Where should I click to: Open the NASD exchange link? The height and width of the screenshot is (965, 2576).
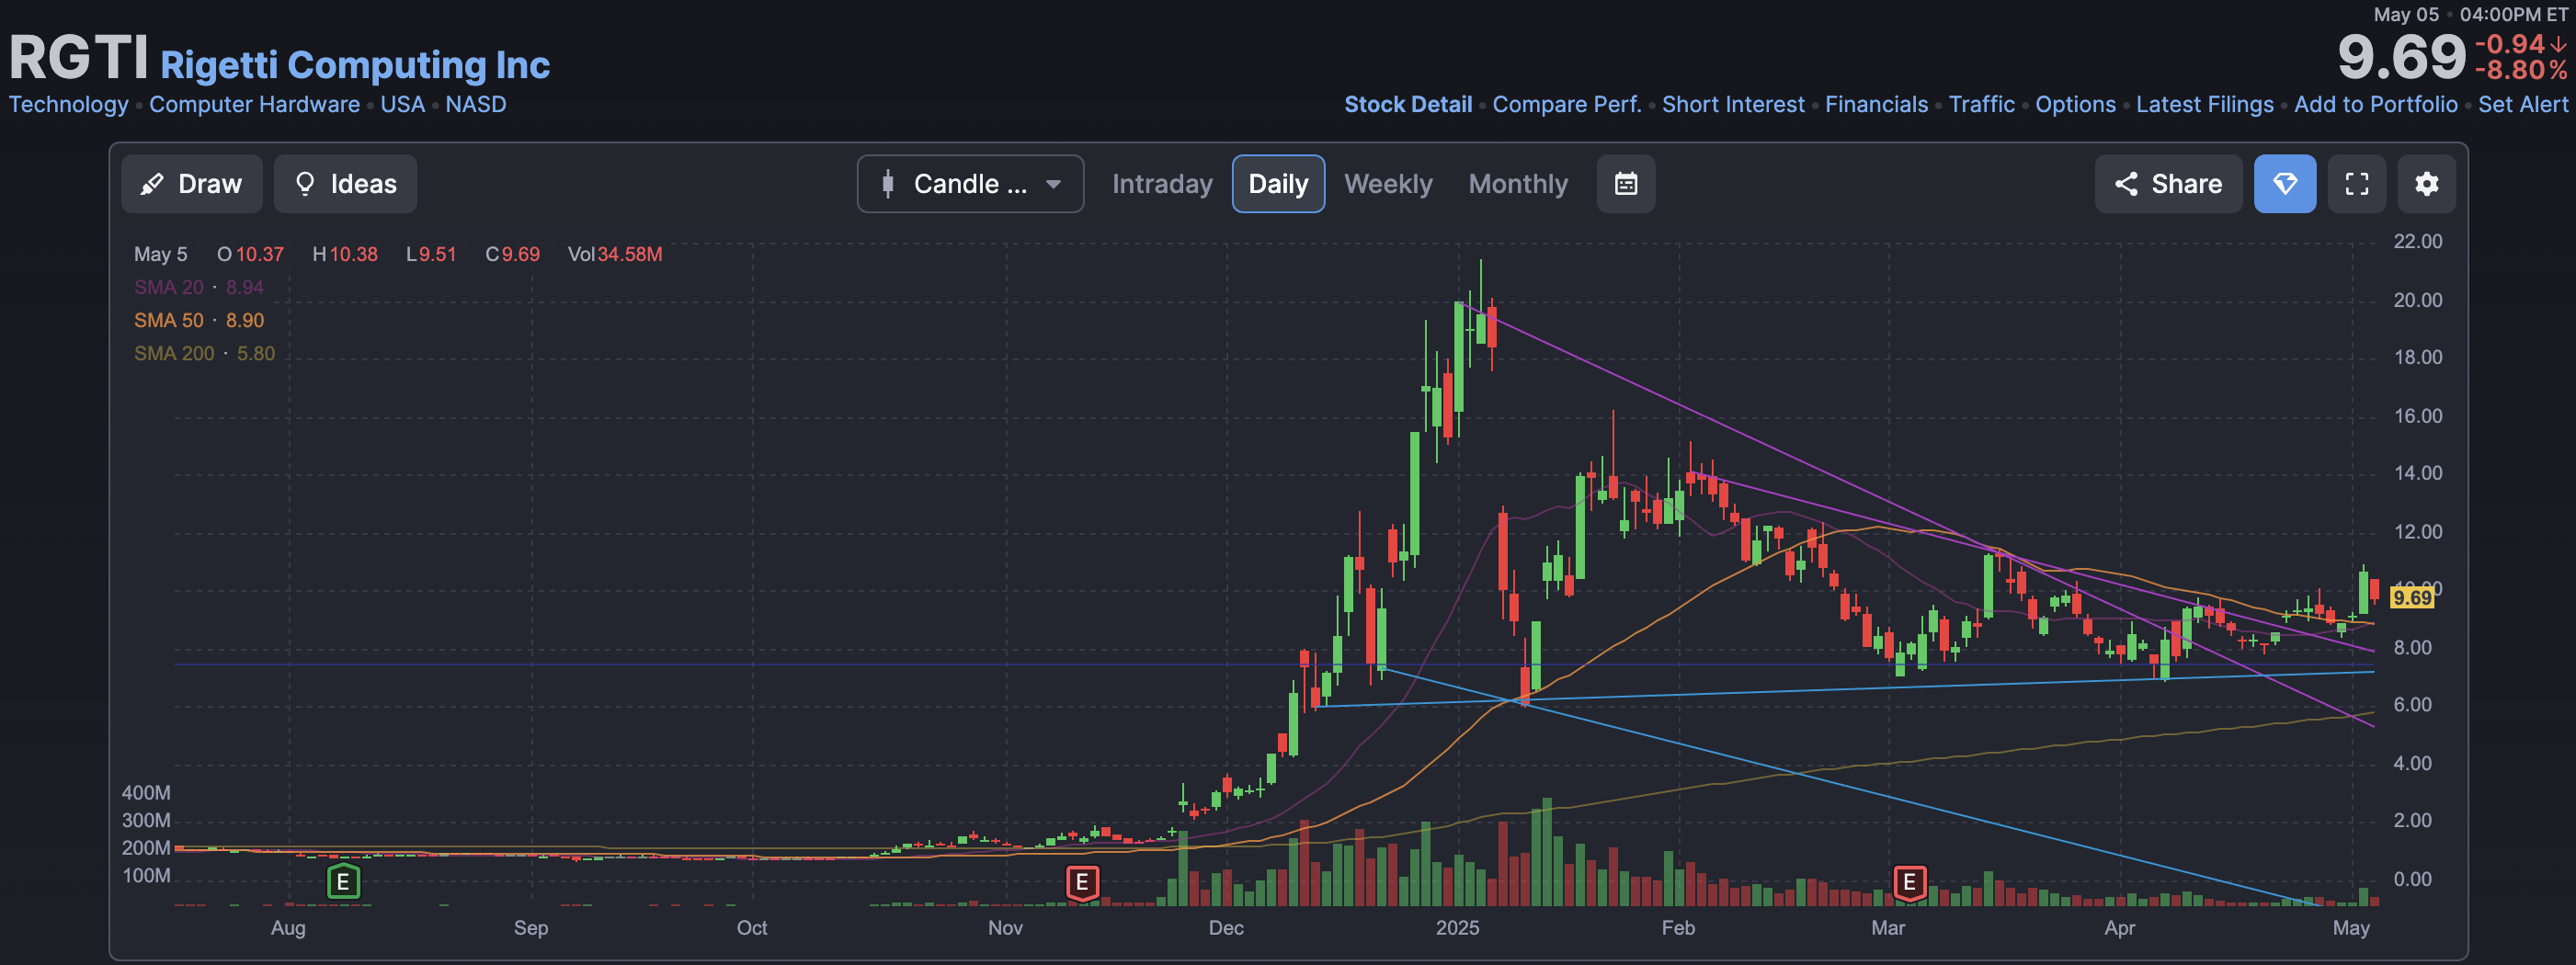pos(476,104)
